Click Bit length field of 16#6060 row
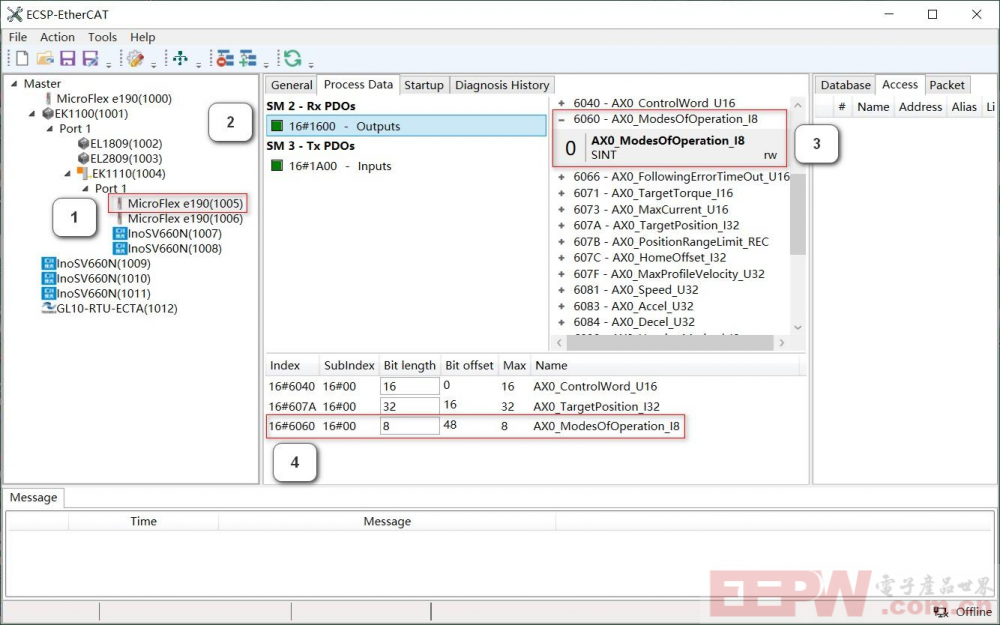Image resolution: width=1000 pixels, height=625 pixels. tap(409, 426)
